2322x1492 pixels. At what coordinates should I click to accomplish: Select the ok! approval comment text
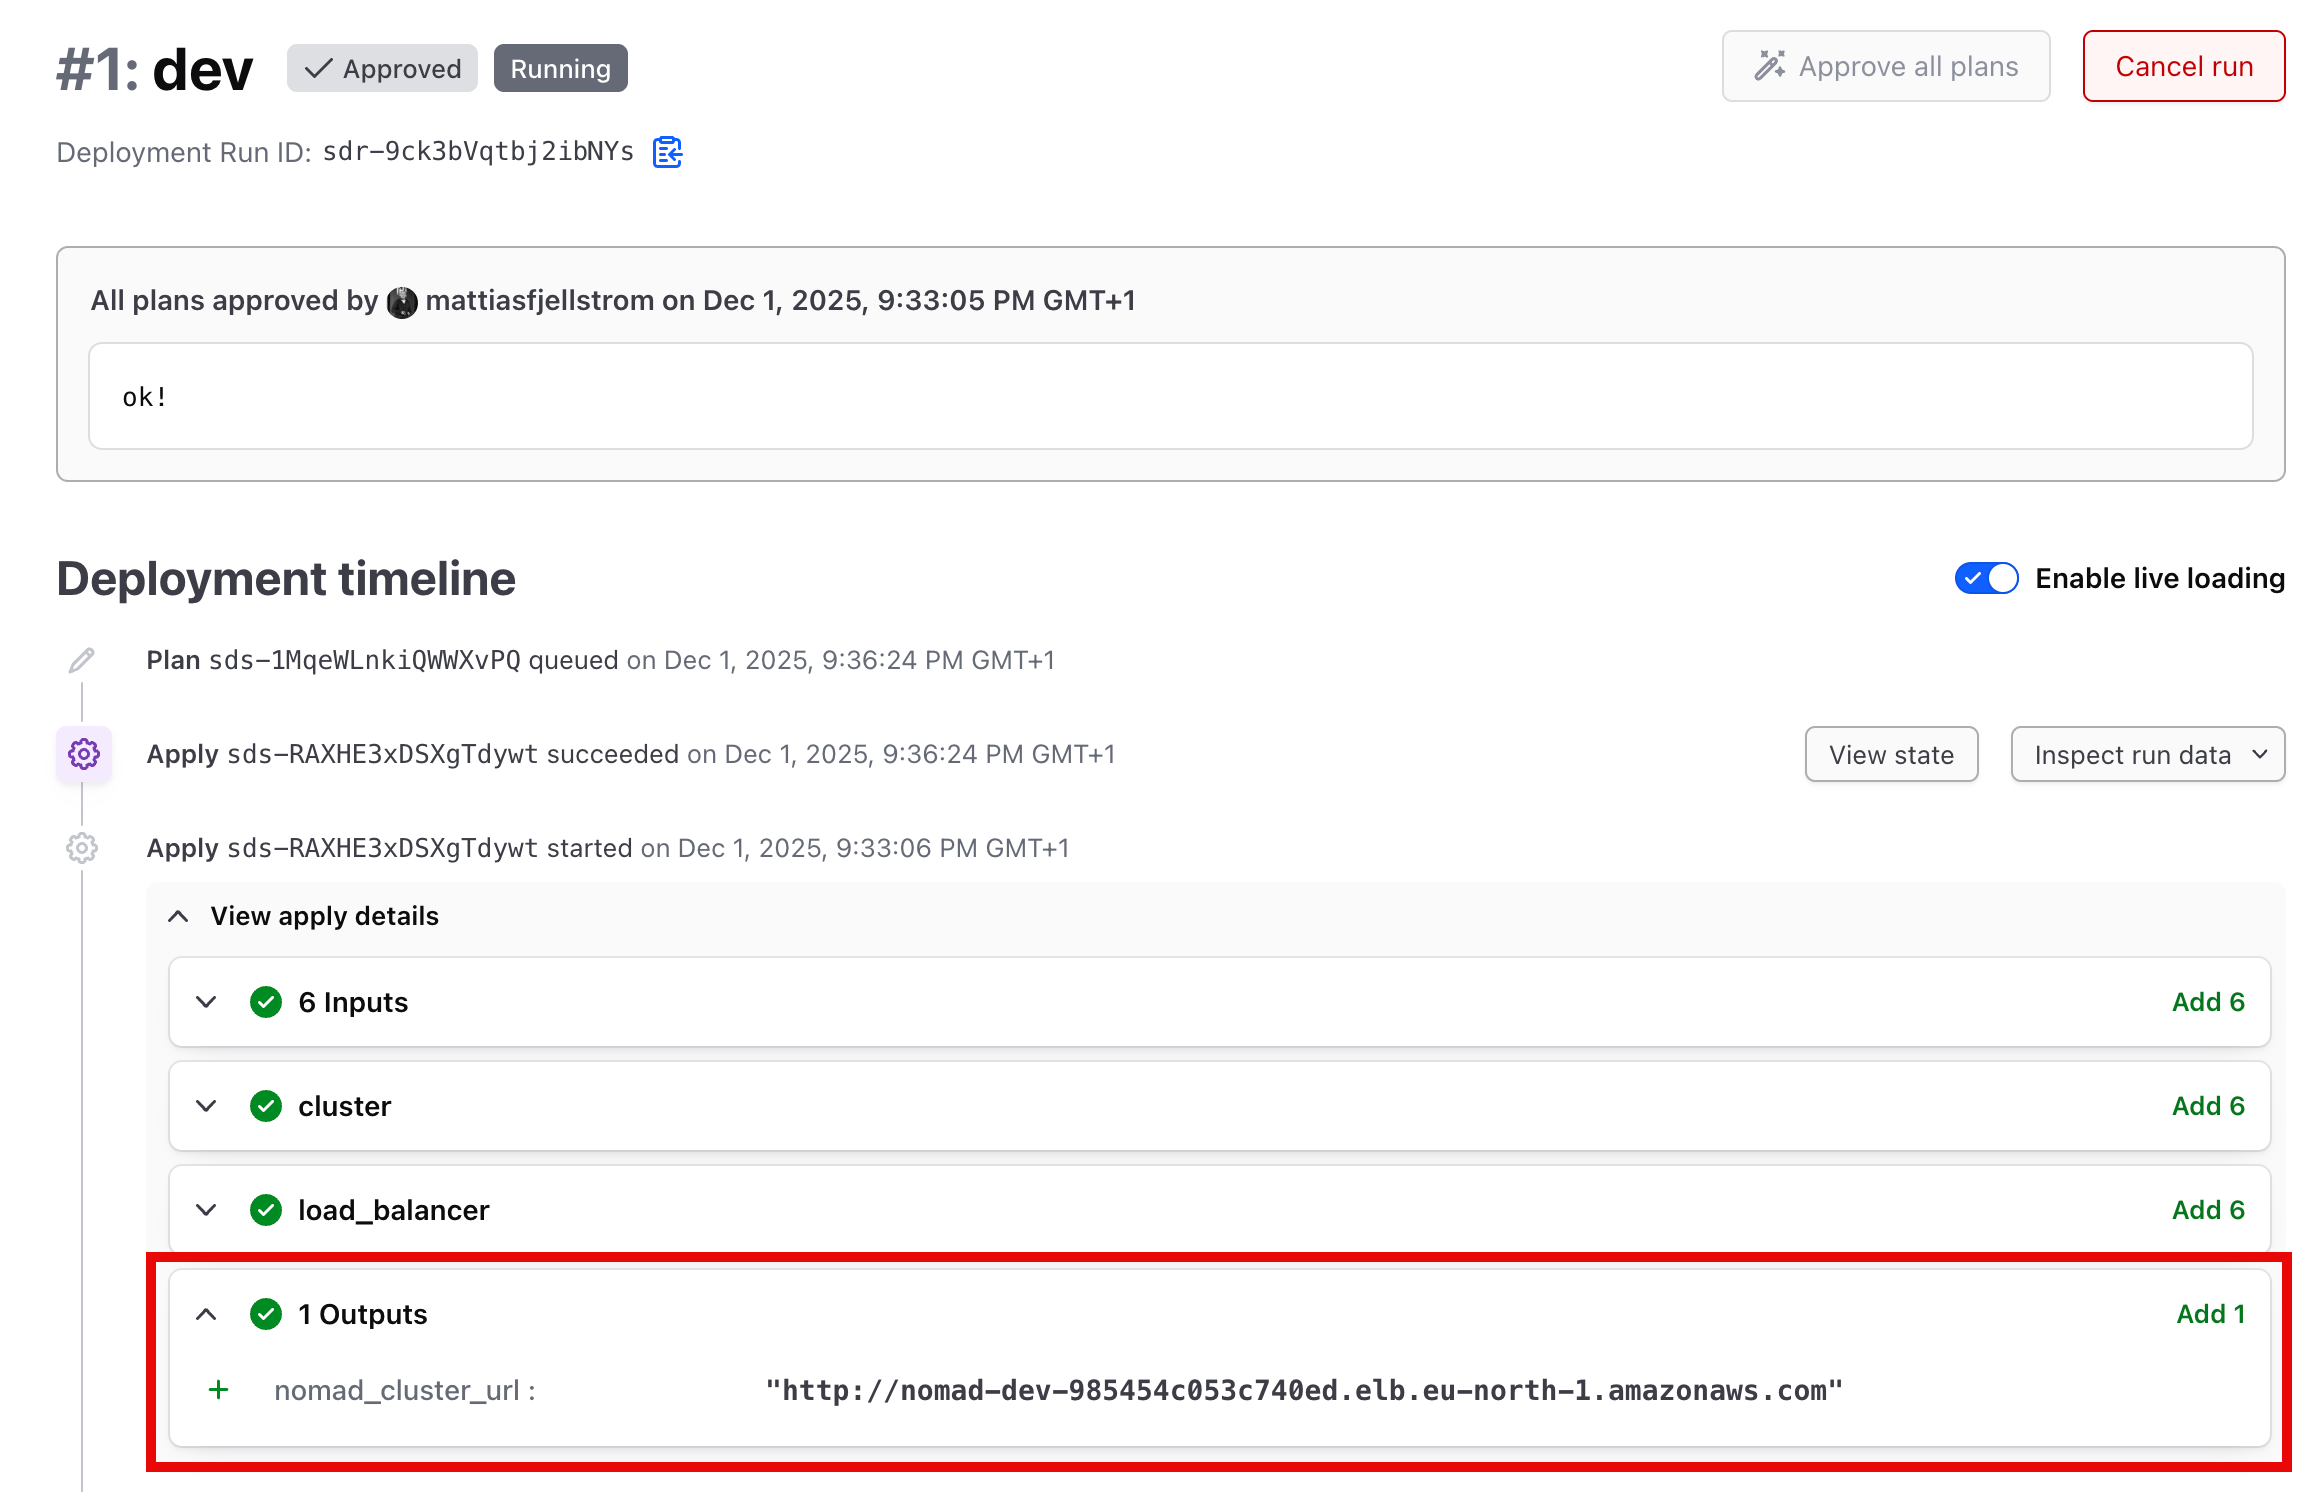click(x=144, y=396)
